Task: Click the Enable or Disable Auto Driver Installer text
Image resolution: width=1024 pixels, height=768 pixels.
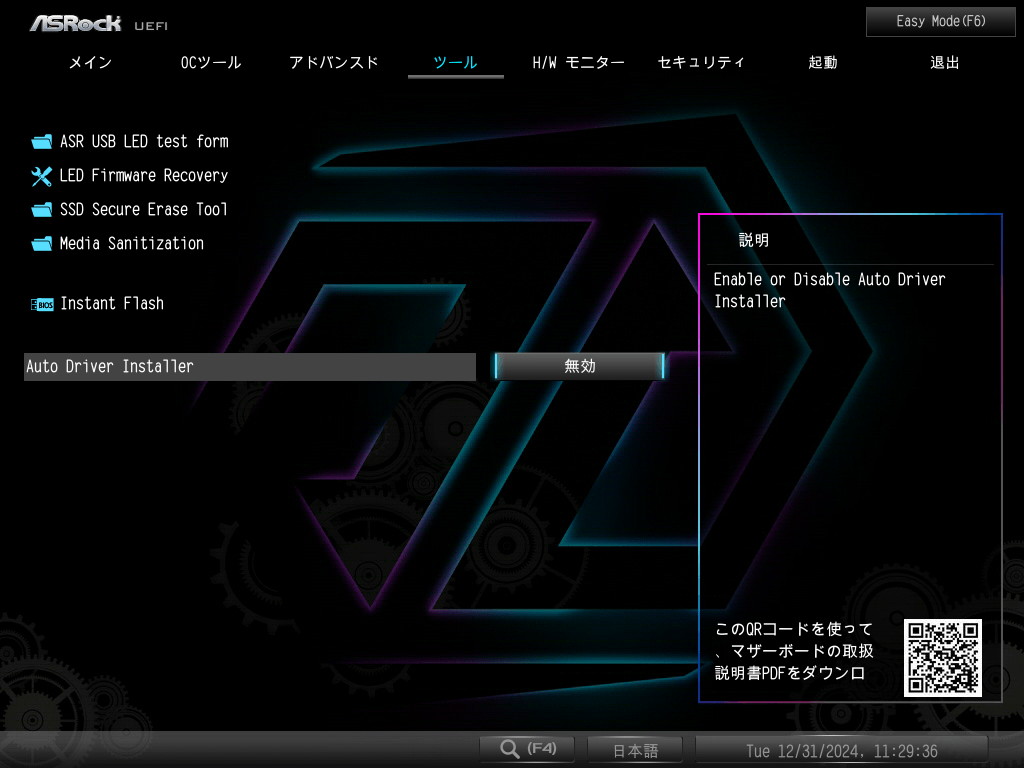Action: [829, 290]
